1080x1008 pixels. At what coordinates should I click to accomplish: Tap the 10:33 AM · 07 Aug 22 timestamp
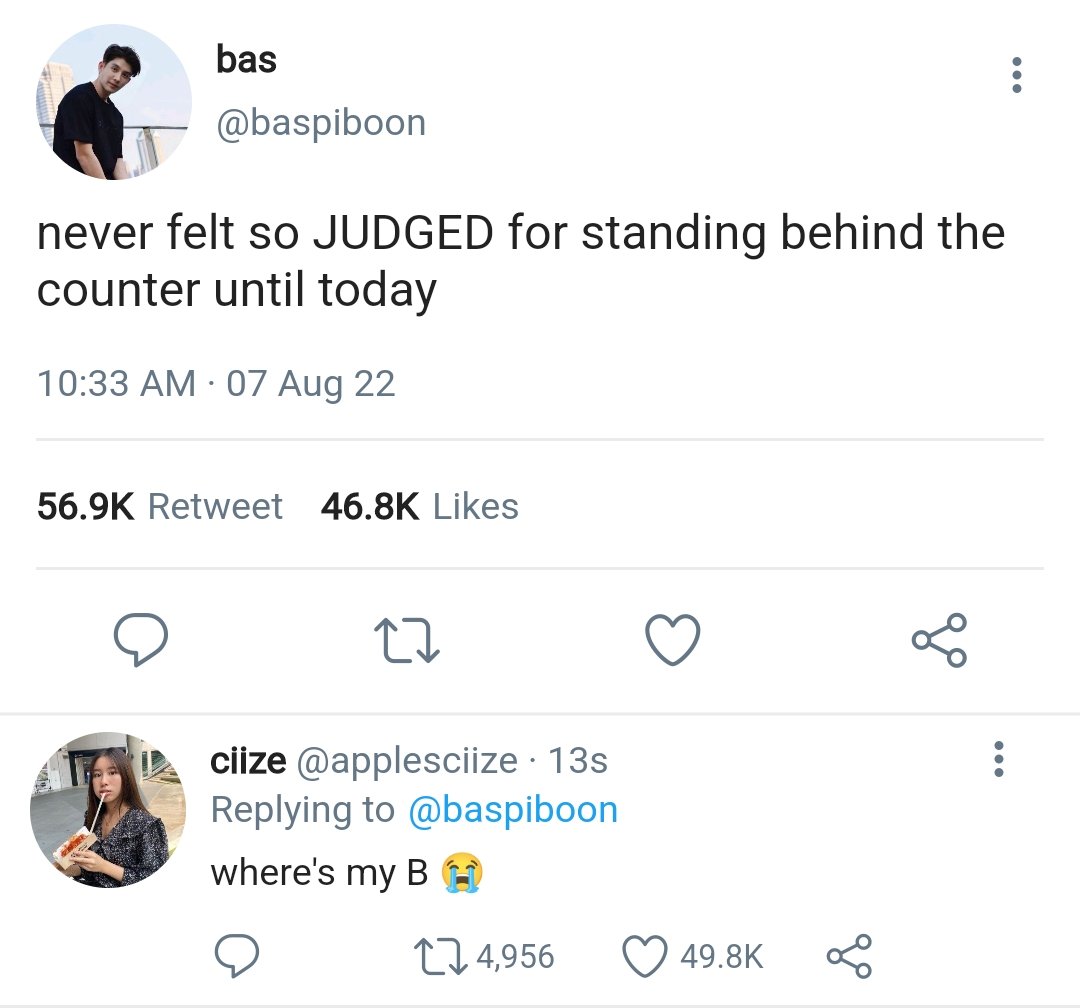(216, 384)
